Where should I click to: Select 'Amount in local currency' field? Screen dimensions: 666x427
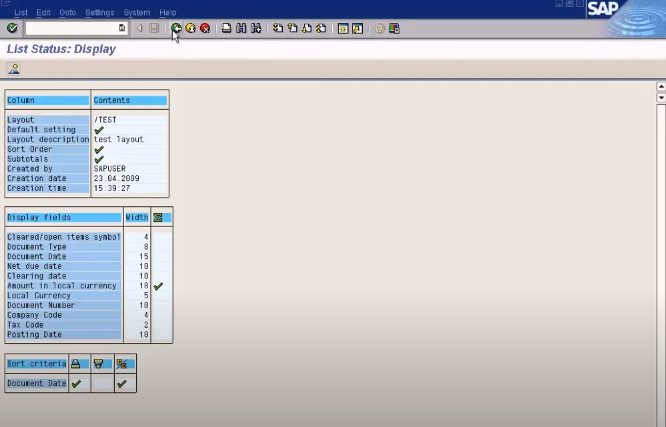point(64,286)
